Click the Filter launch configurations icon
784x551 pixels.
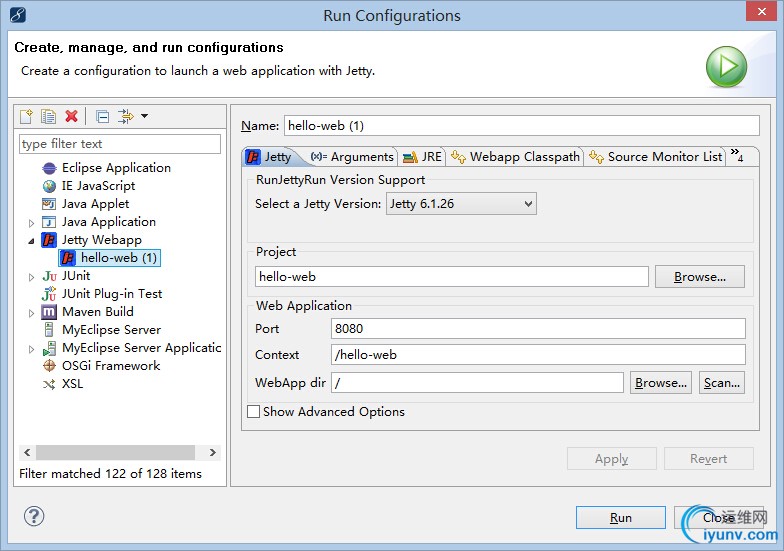126,116
